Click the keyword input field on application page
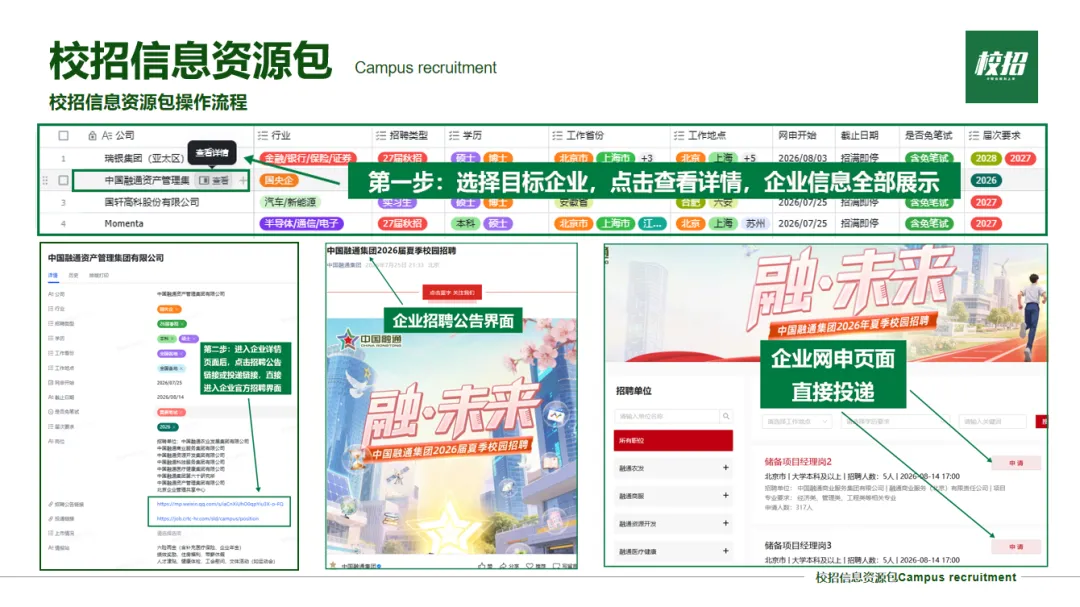 point(993,421)
